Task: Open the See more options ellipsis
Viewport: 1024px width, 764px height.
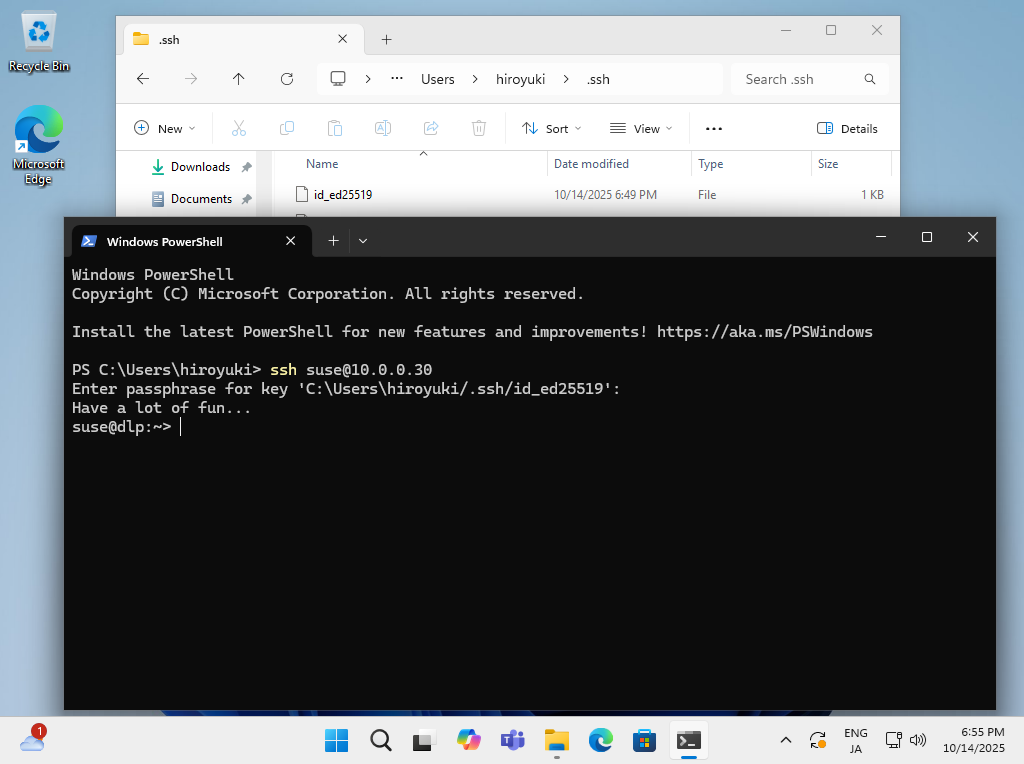Action: tap(713, 128)
